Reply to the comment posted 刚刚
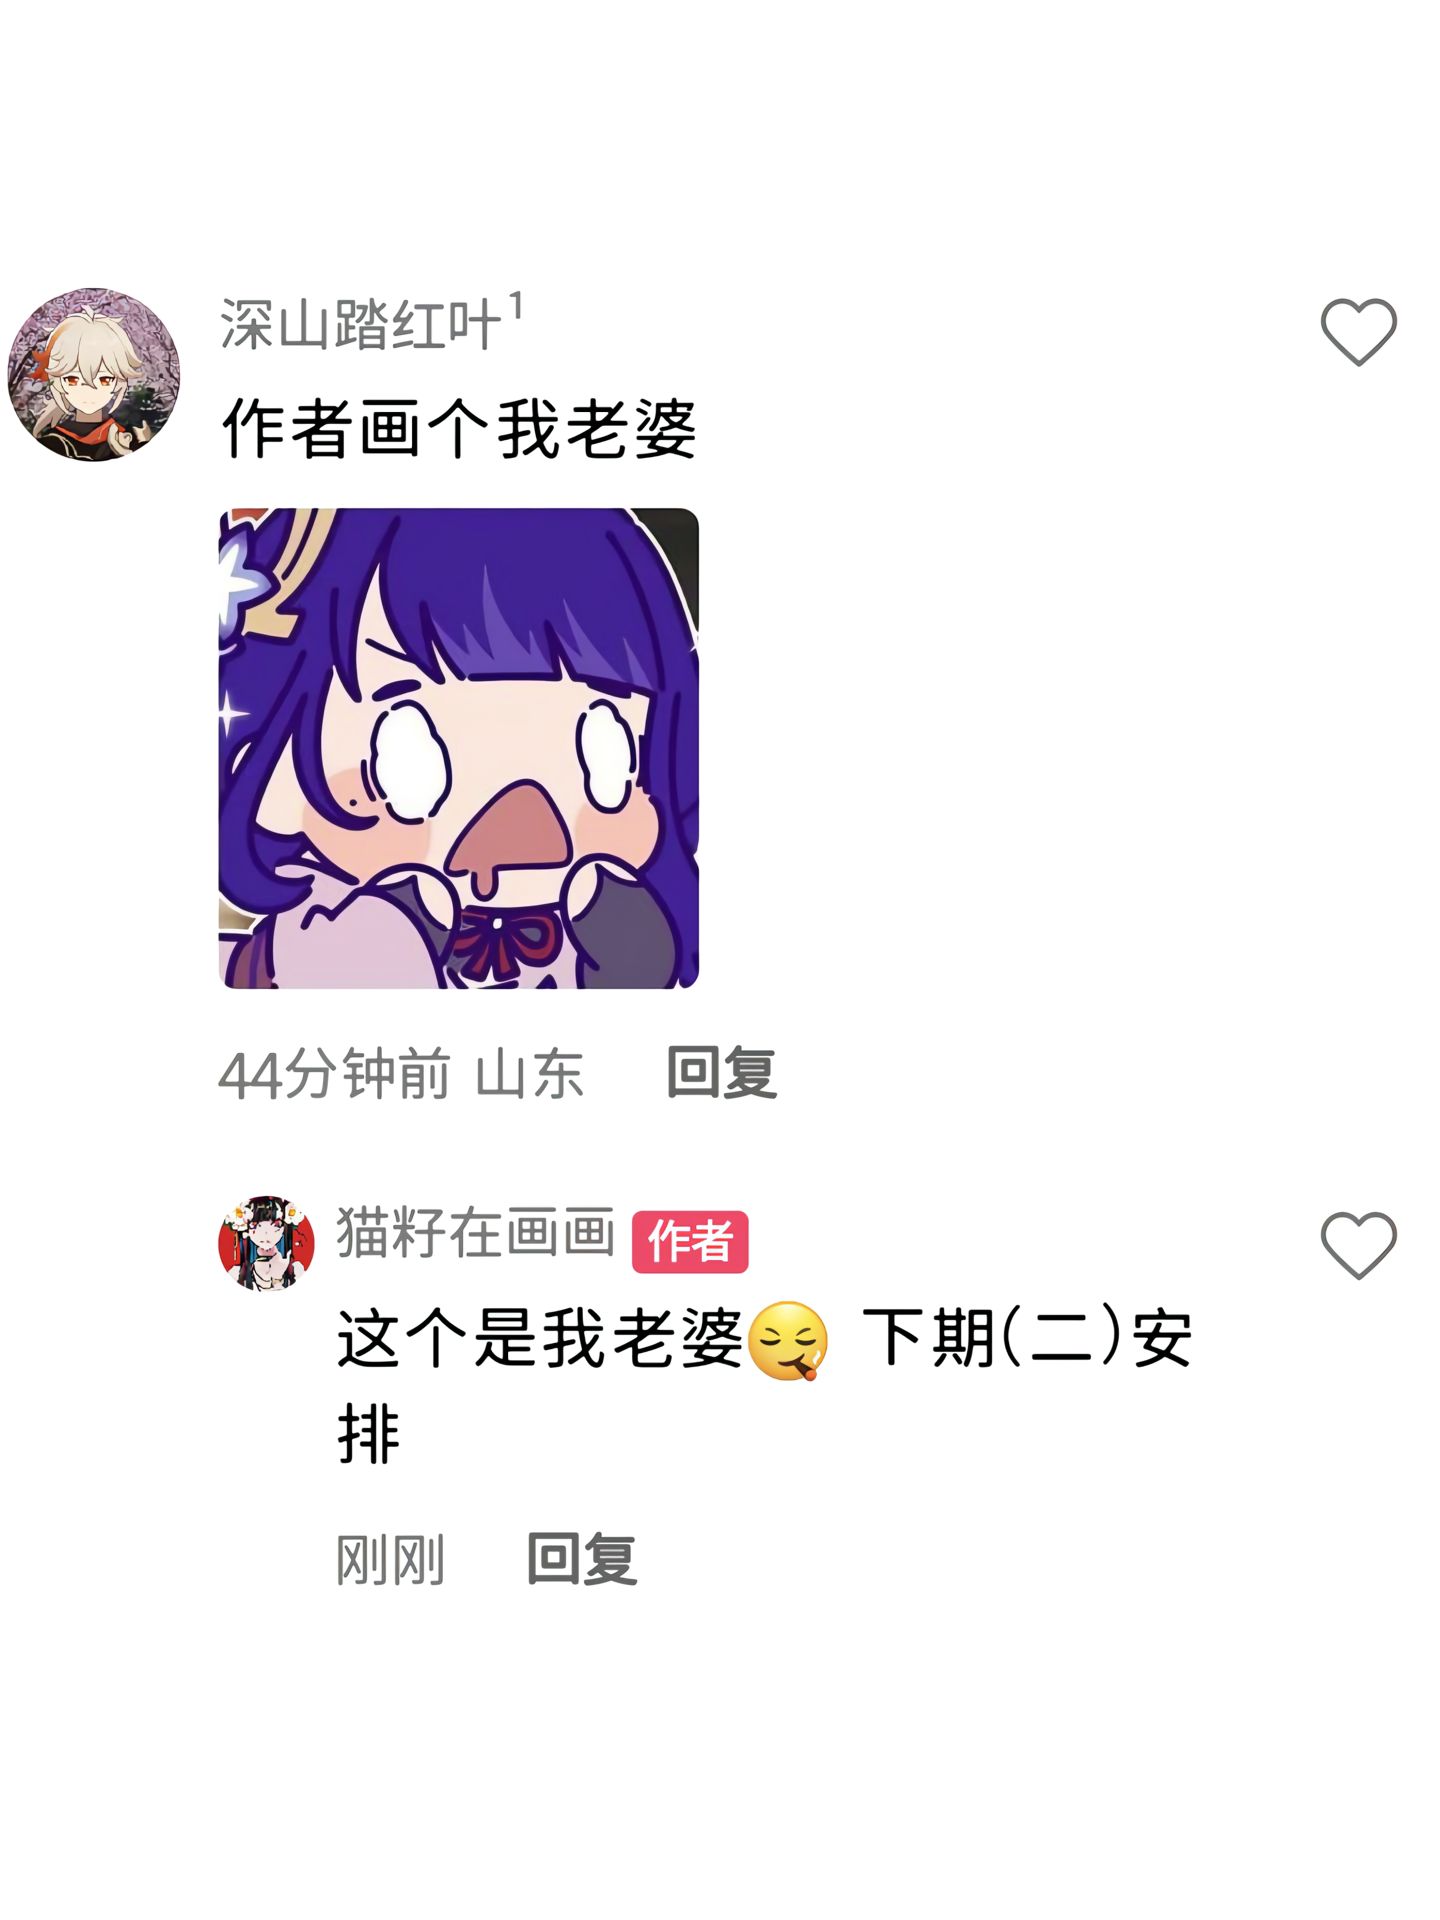This screenshot has height=1920, width=1440. tap(582, 1559)
